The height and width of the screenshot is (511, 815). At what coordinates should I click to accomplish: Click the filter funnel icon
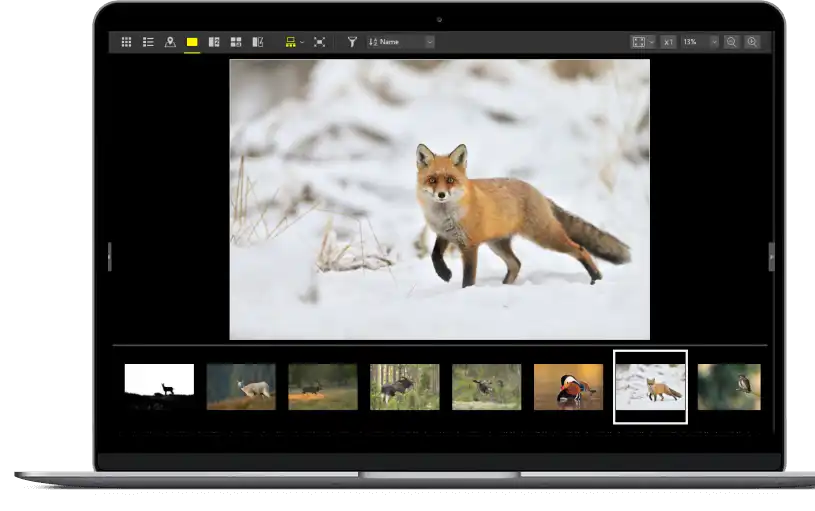[x=352, y=42]
